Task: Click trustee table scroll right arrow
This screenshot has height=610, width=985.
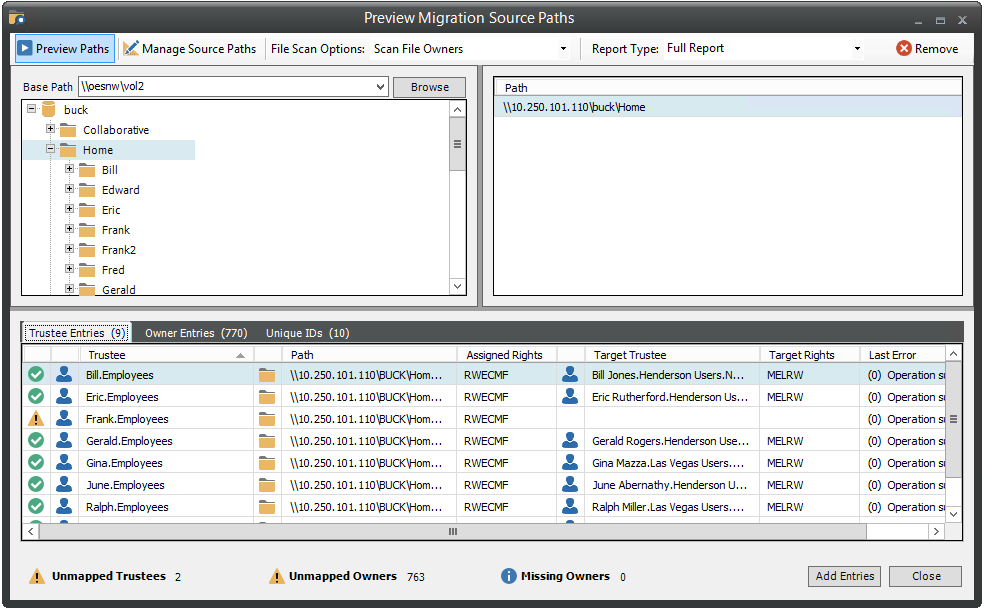Action: point(936,531)
